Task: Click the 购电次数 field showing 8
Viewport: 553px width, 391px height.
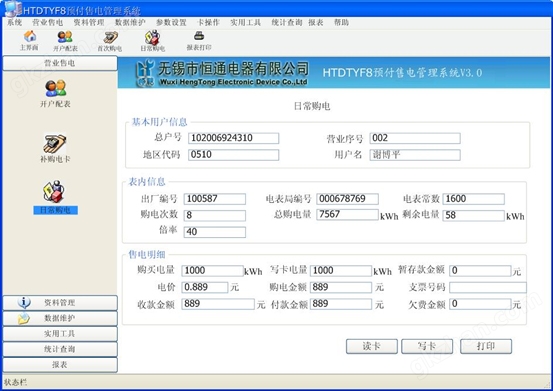Action: (215, 215)
